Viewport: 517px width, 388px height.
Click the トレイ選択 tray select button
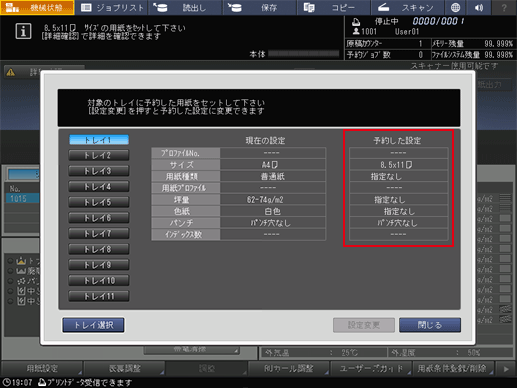(x=93, y=325)
